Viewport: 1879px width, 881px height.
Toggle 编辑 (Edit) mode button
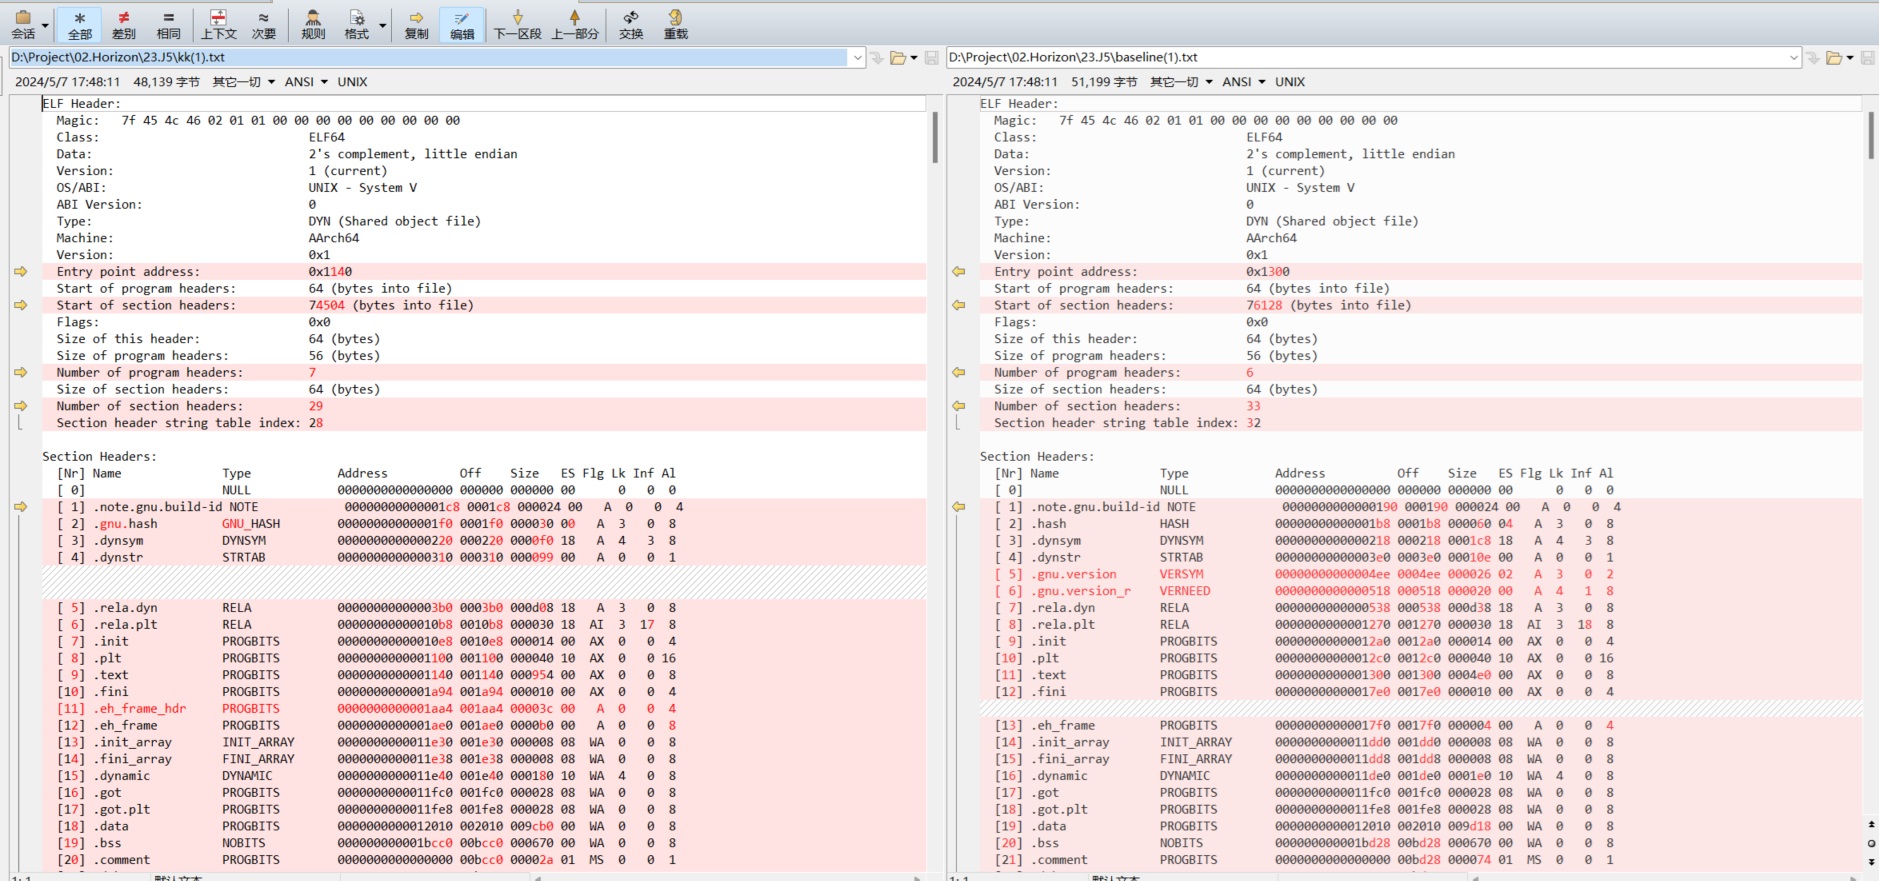[x=462, y=24]
